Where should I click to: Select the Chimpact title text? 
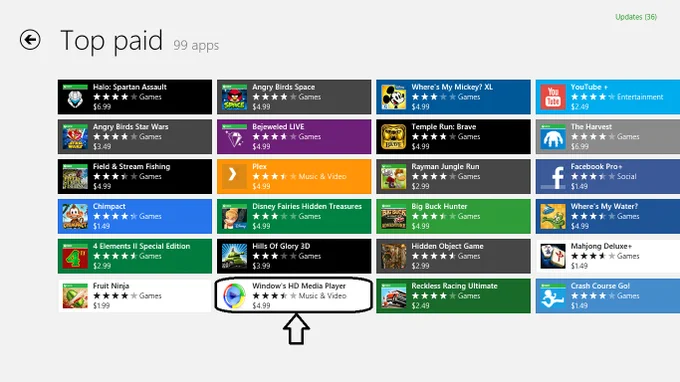coord(109,206)
